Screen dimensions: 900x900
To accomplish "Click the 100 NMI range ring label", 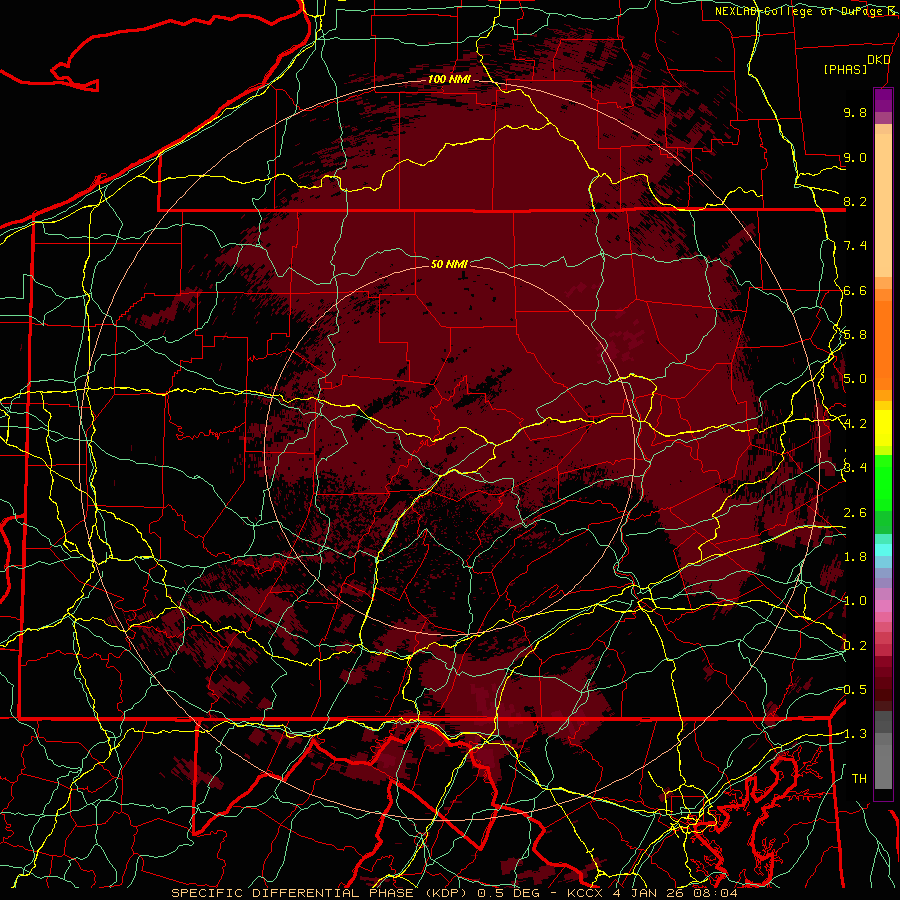I will coord(449,79).
